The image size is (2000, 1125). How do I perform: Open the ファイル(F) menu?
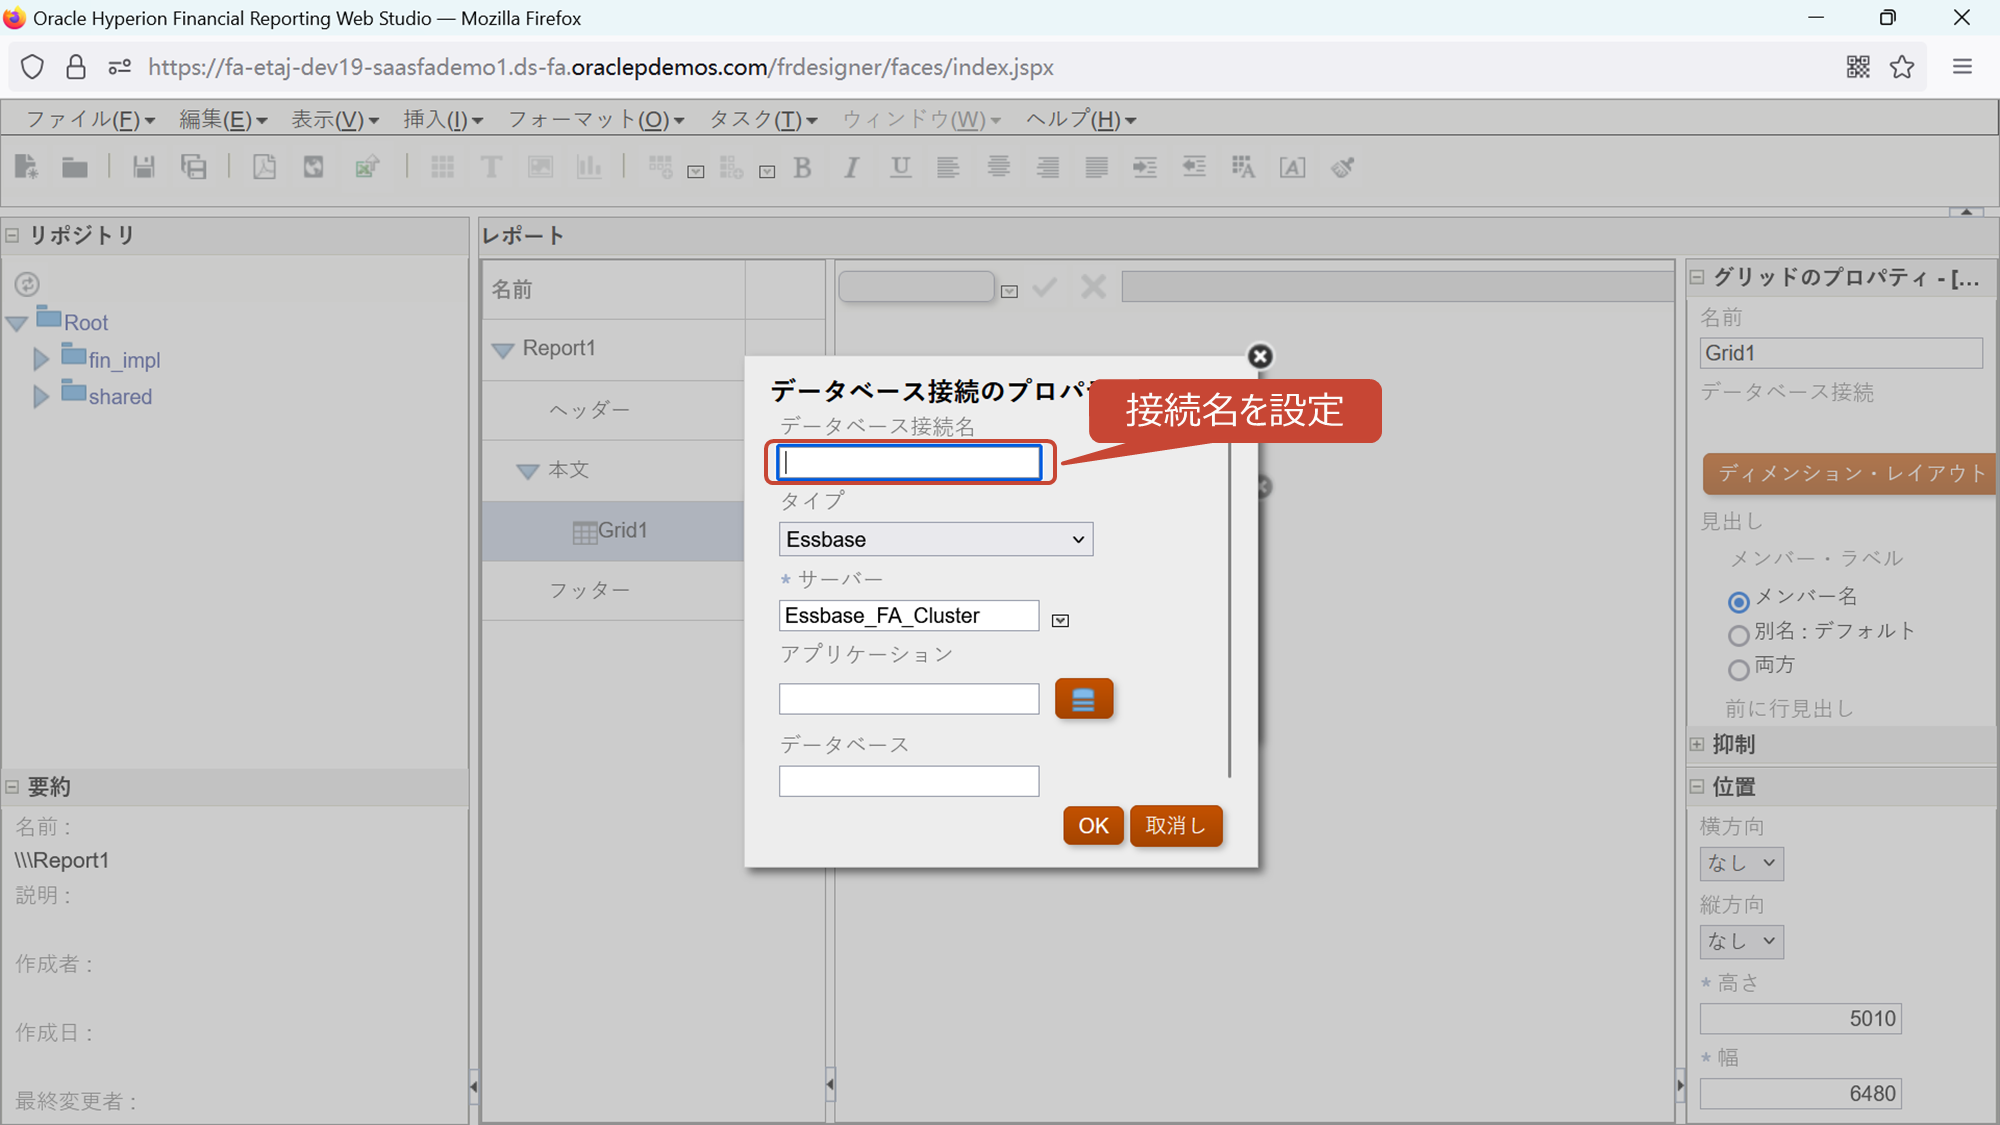coord(89,120)
